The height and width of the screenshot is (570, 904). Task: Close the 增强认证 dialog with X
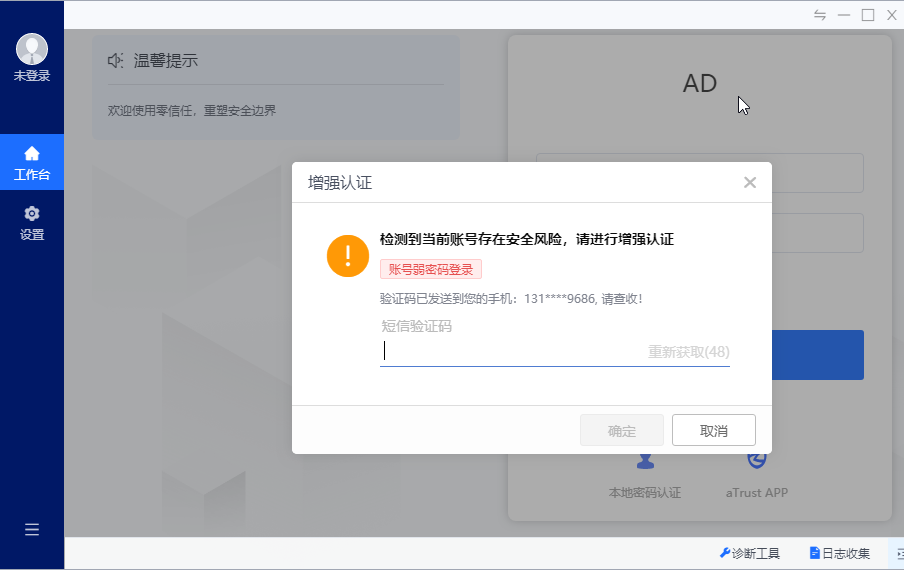[750, 182]
